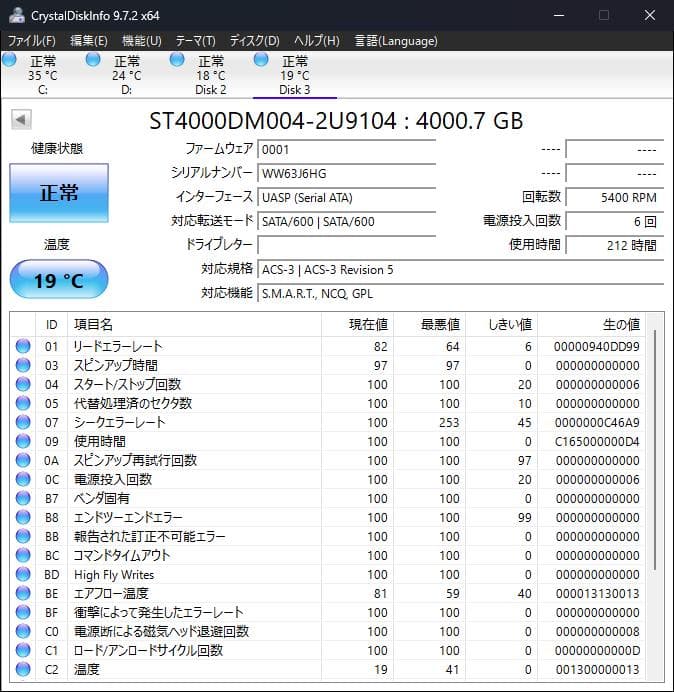Select the C: drive status orb
The width and height of the screenshot is (674, 692).
(10, 60)
